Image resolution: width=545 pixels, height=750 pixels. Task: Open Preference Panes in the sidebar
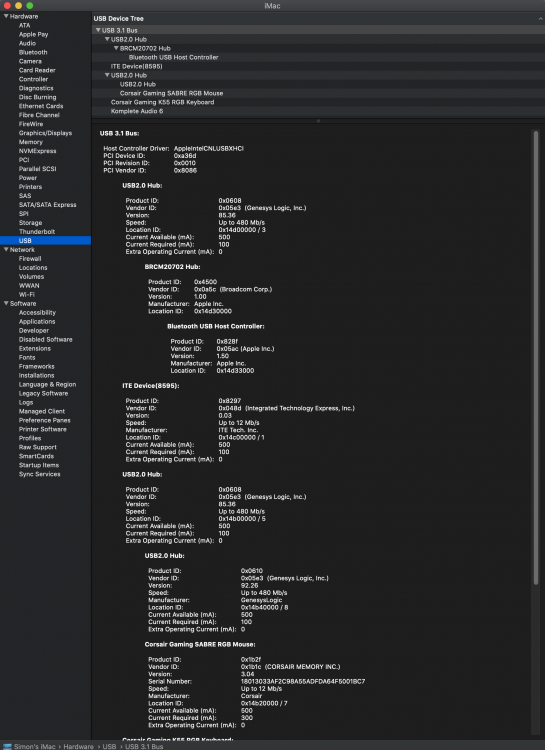(x=44, y=420)
